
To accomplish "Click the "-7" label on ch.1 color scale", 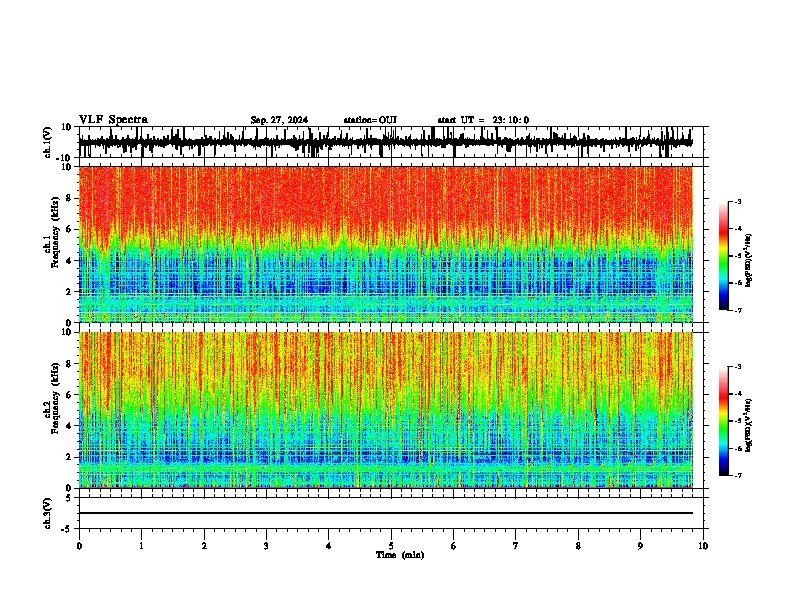I will point(738,310).
